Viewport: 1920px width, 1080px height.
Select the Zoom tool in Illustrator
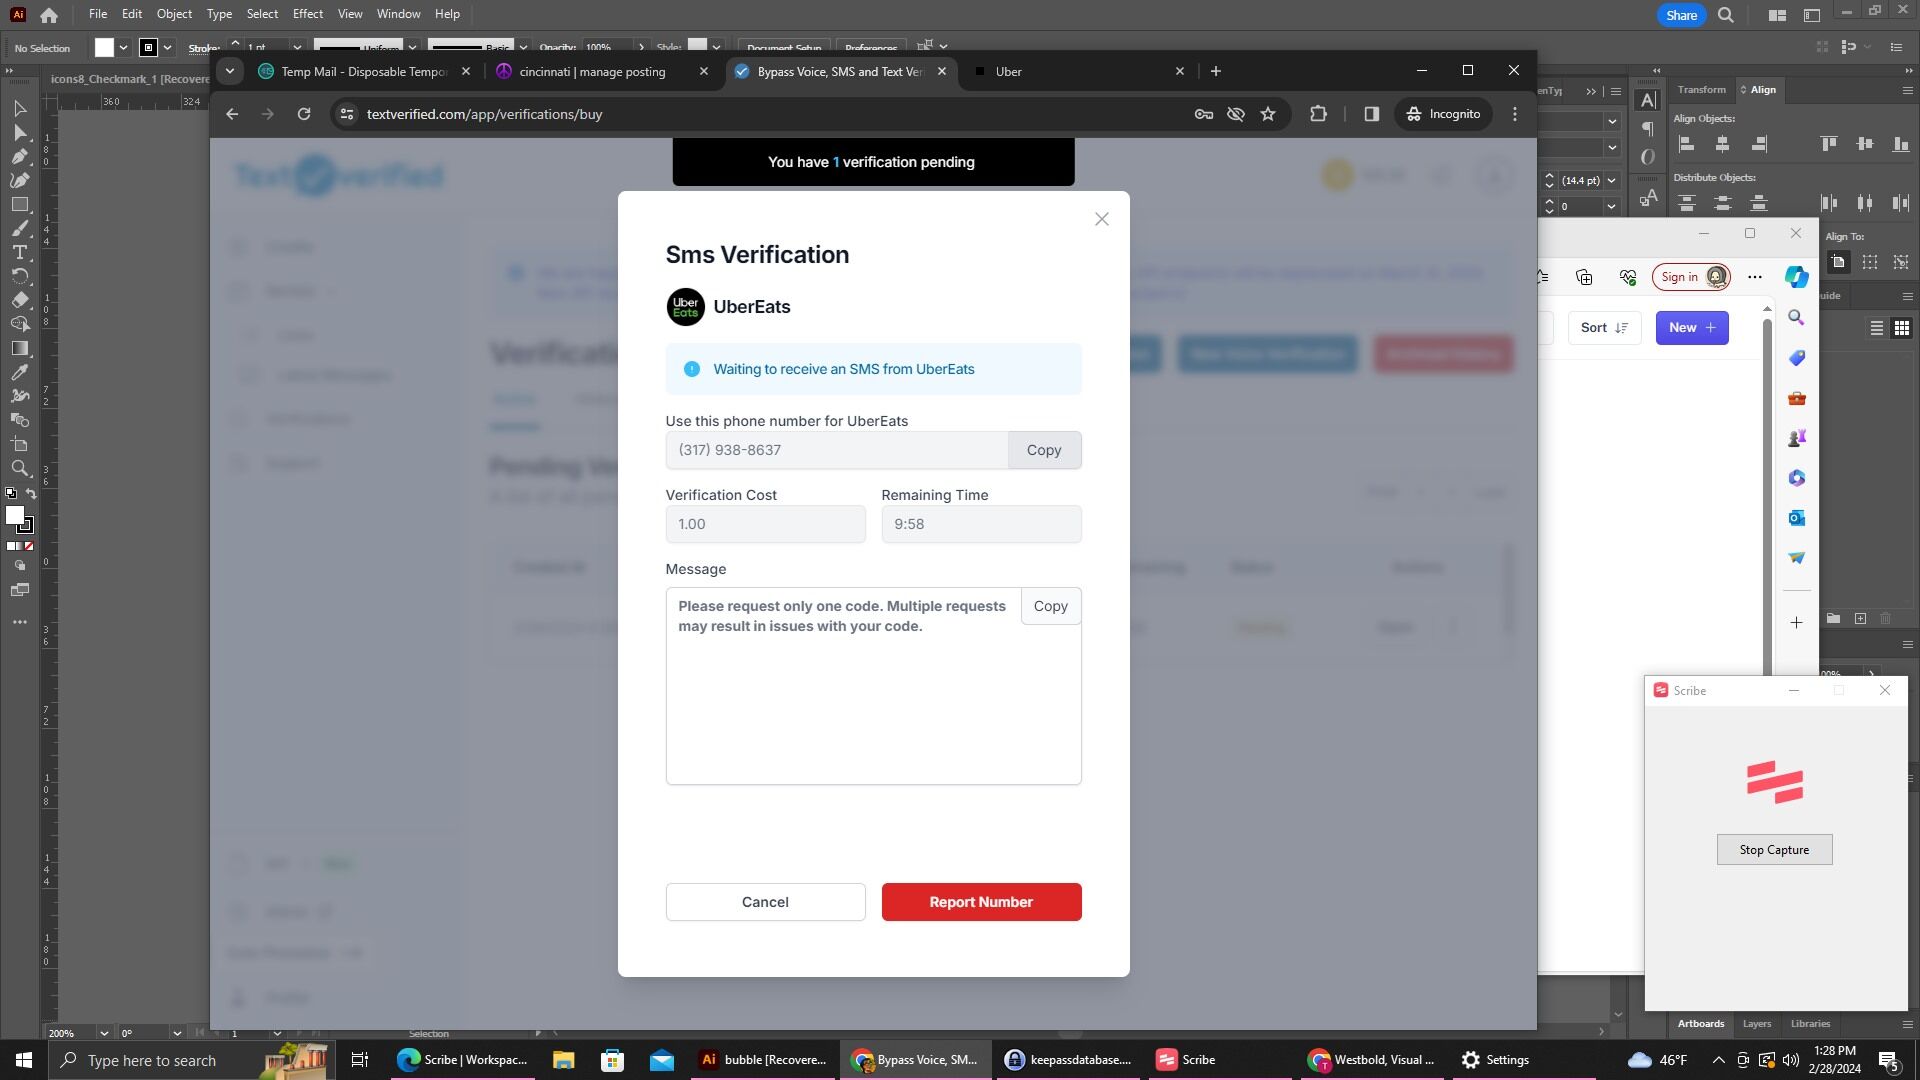tap(19, 468)
